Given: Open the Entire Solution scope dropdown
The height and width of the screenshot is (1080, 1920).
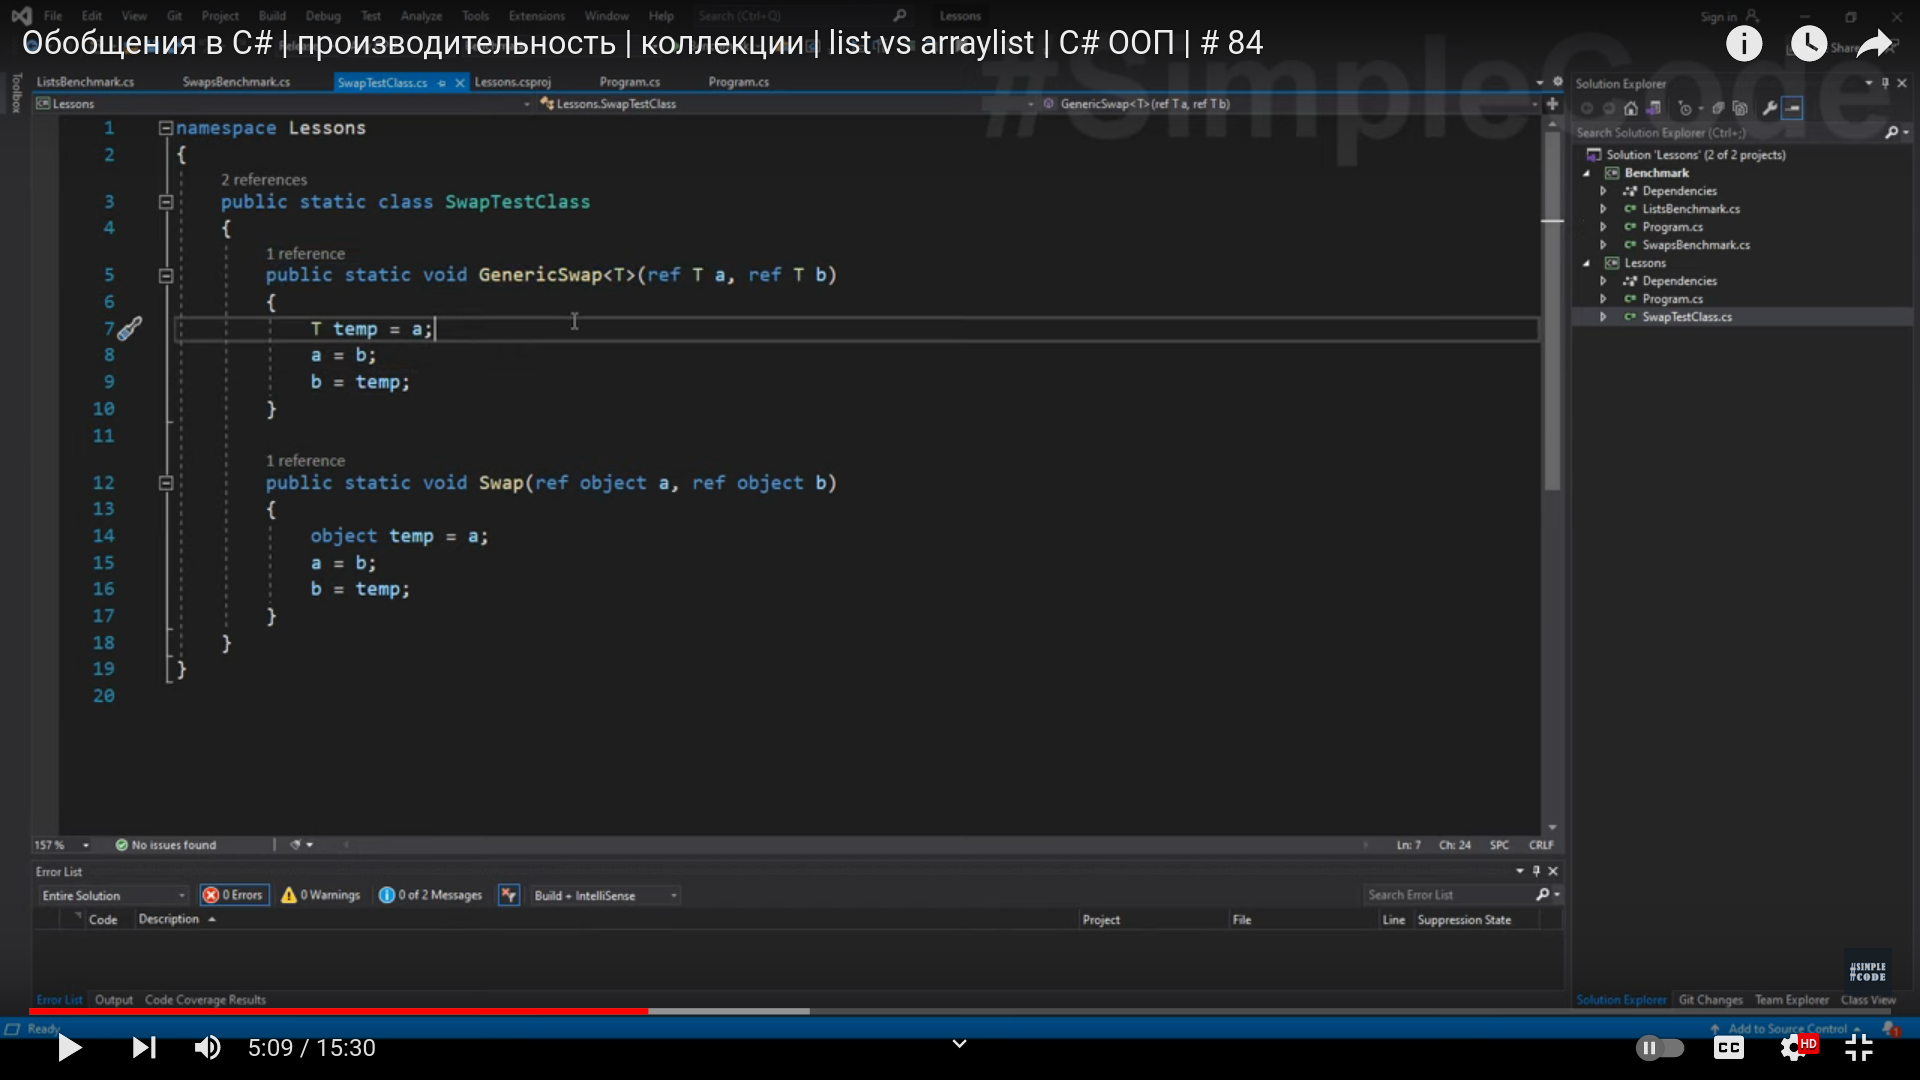Looking at the screenshot, I should [x=113, y=895].
